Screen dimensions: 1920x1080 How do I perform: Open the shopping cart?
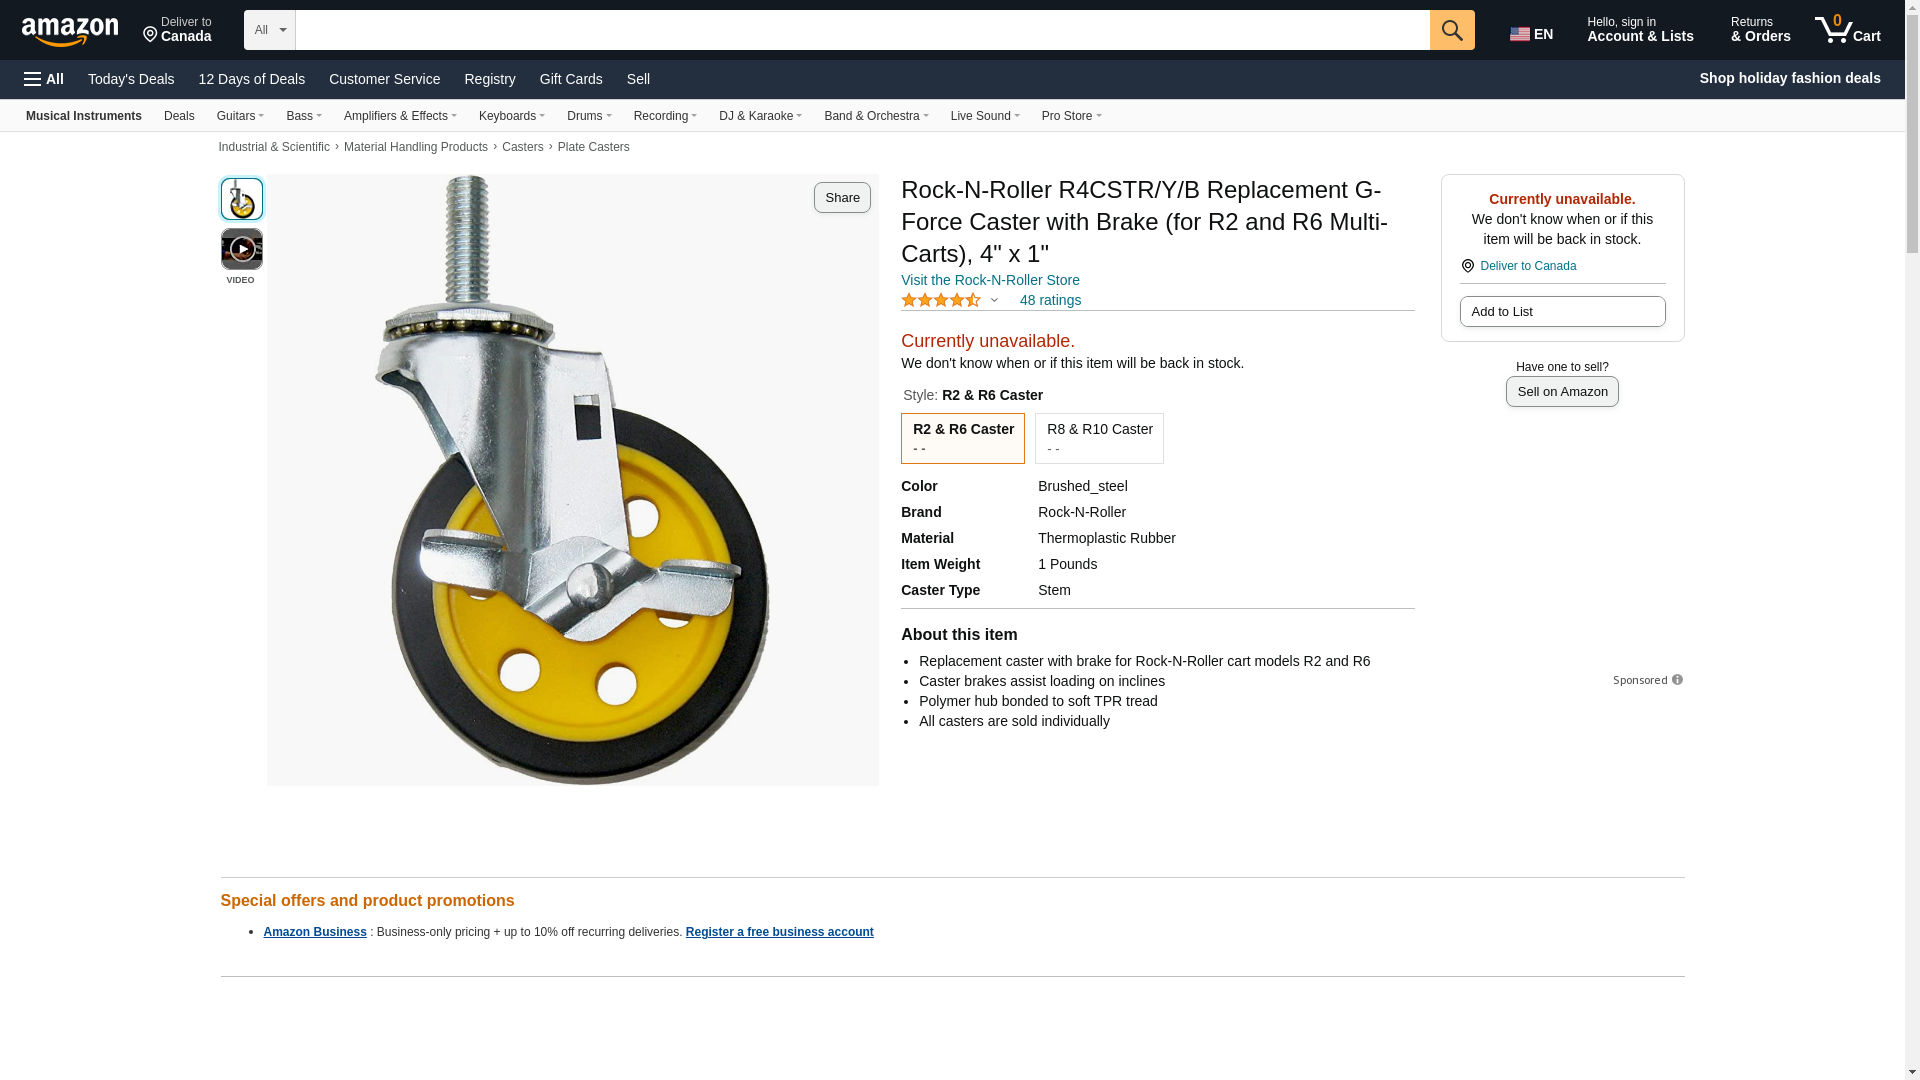coord(1848,30)
